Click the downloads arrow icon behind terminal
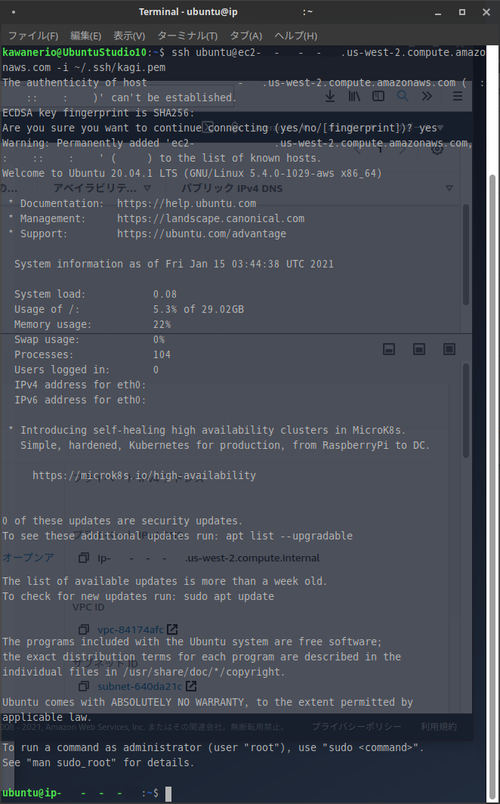The height and width of the screenshot is (804, 500). click(330, 96)
